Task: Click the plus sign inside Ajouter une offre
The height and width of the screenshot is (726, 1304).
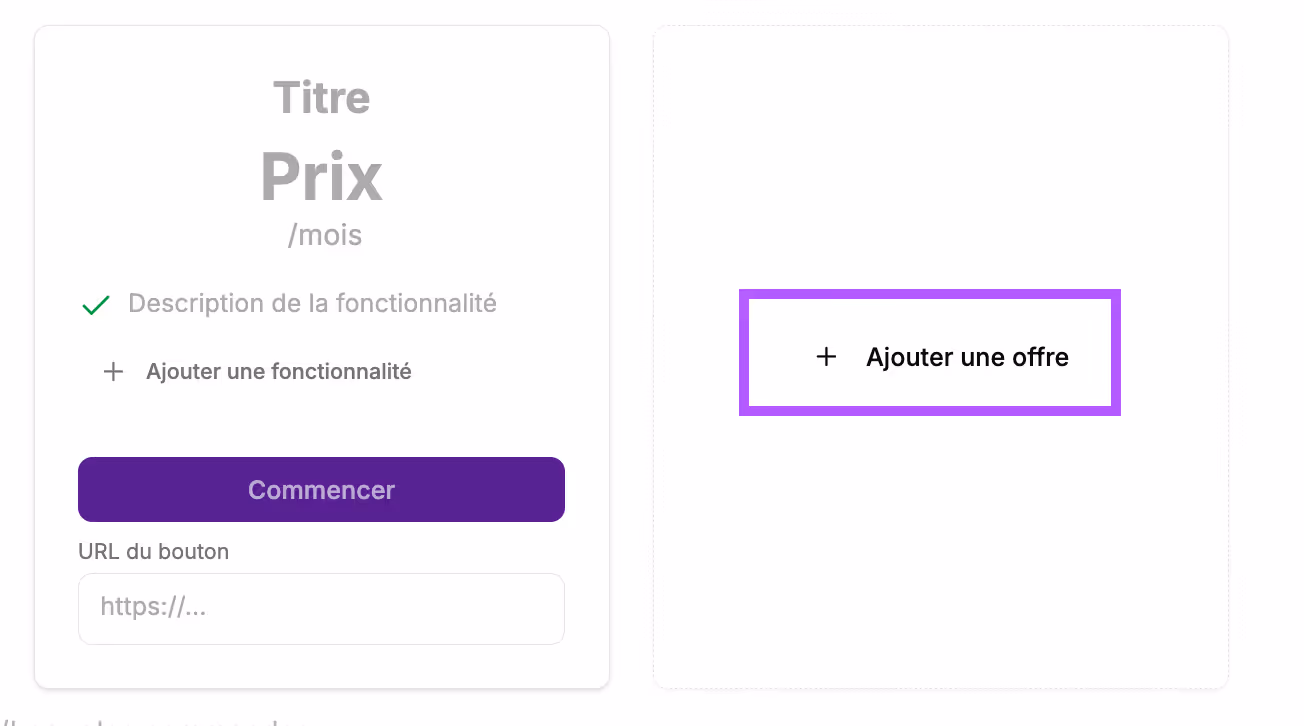Action: [x=826, y=356]
